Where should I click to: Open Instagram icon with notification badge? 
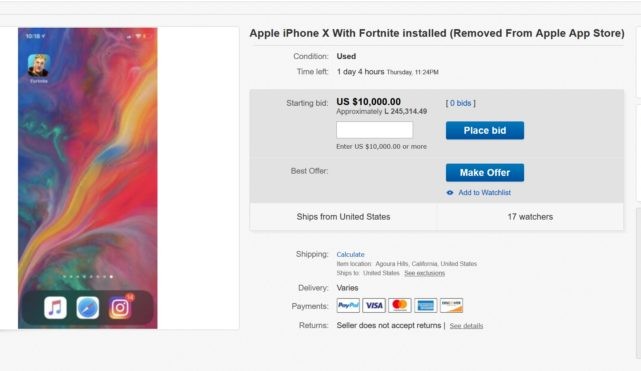coord(120,308)
